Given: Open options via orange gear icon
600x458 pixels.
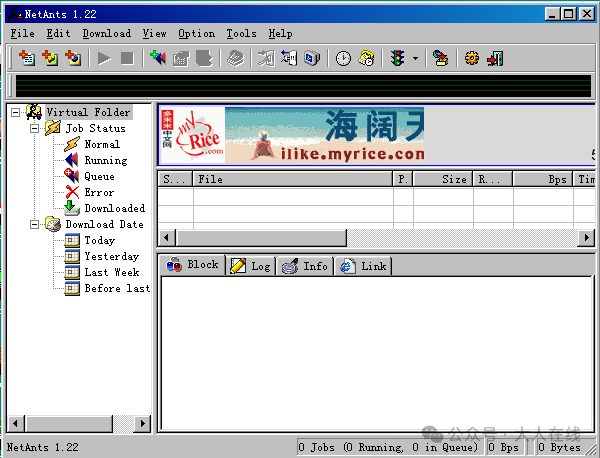Looking at the screenshot, I should click(472, 58).
